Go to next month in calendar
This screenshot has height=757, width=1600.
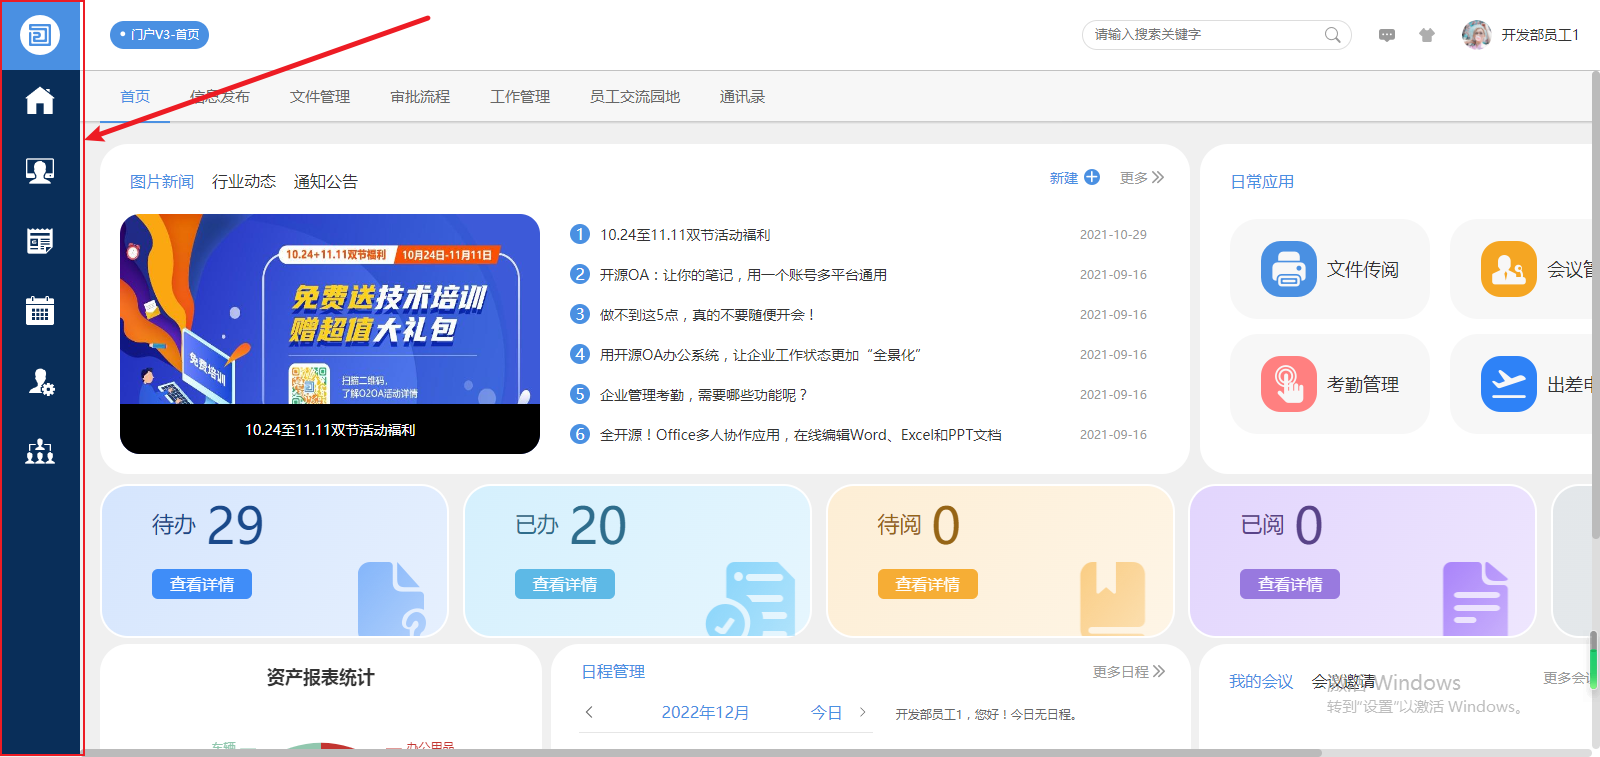click(862, 712)
